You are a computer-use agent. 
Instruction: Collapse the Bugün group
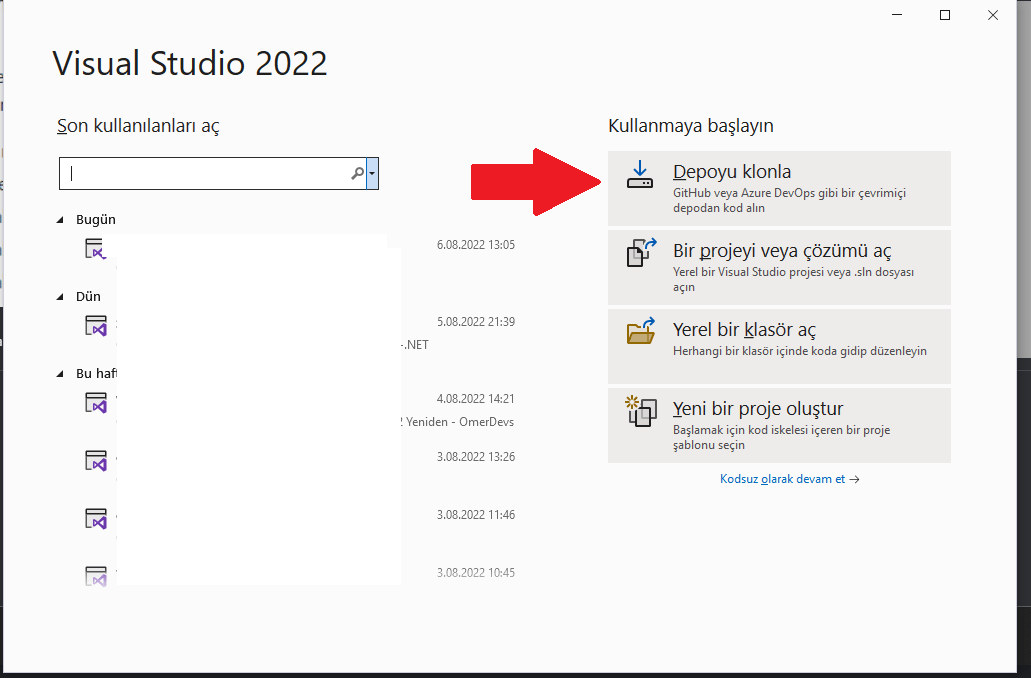click(60, 220)
